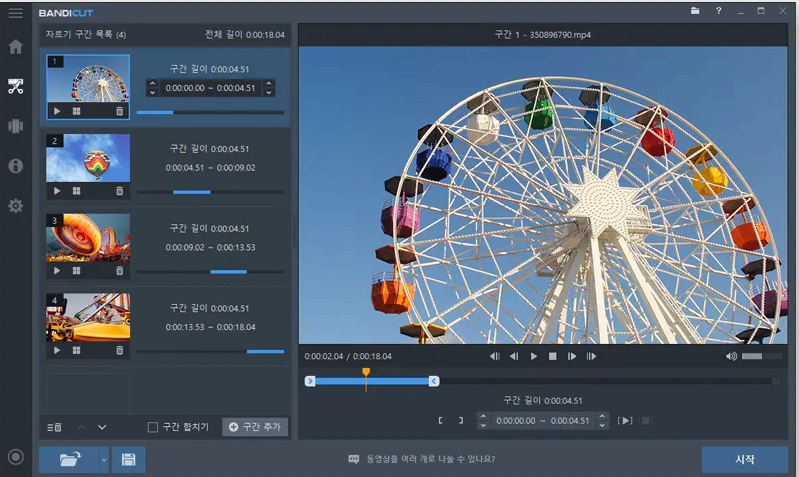The width and height of the screenshot is (799, 477).
Task: Open the help question mark icon
Action: [718, 11]
